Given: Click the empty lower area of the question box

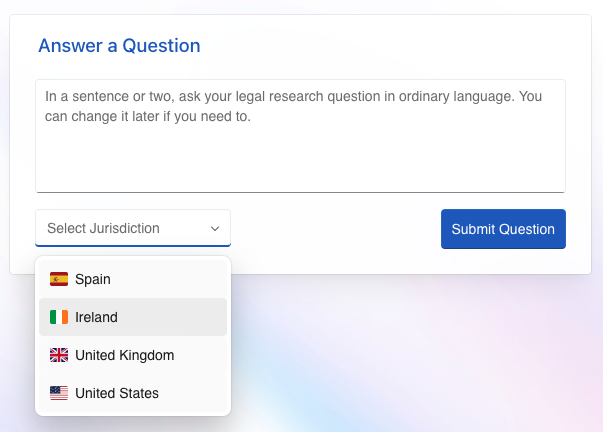Looking at the screenshot, I should (300, 162).
